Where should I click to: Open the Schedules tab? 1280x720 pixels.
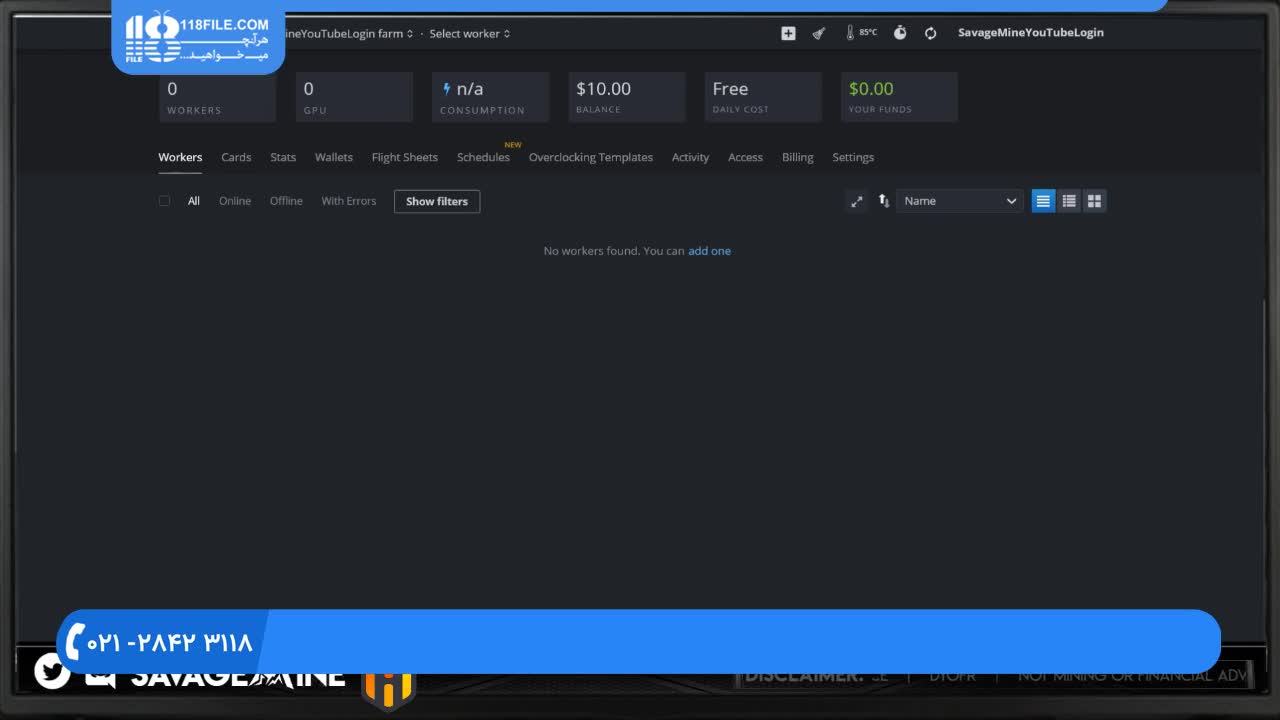483,157
